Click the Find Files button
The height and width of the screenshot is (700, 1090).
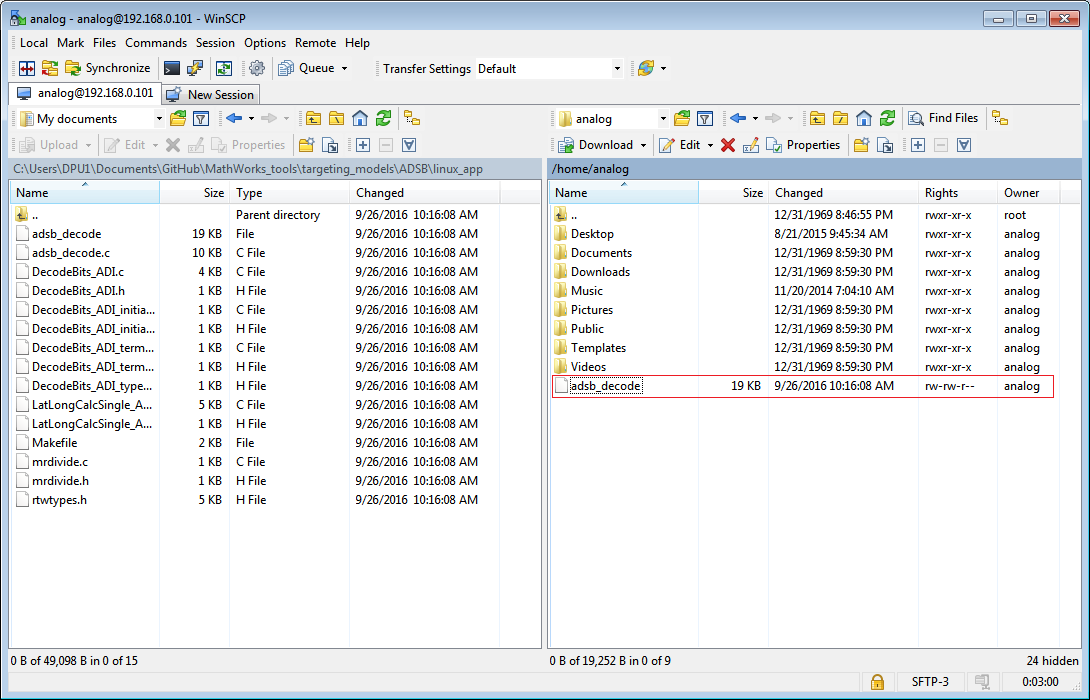coord(943,118)
